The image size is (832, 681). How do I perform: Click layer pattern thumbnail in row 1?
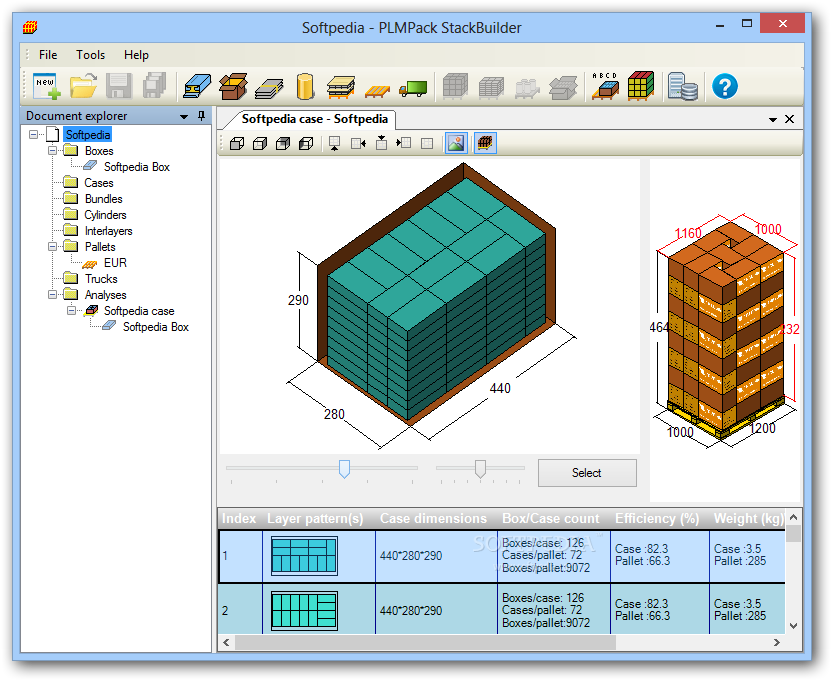[x=304, y=556]
